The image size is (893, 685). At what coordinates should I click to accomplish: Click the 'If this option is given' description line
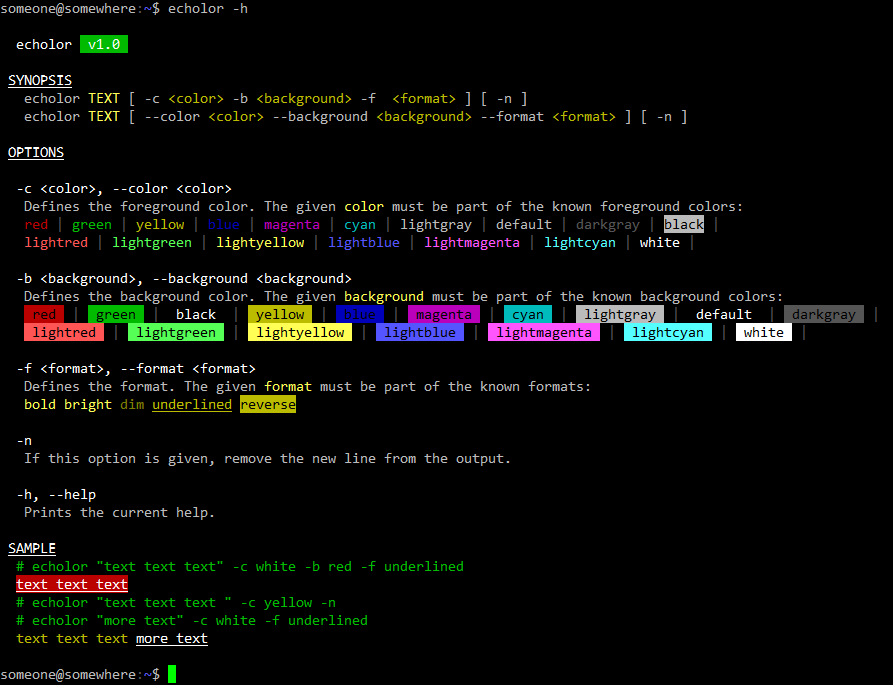click(268, 458)
